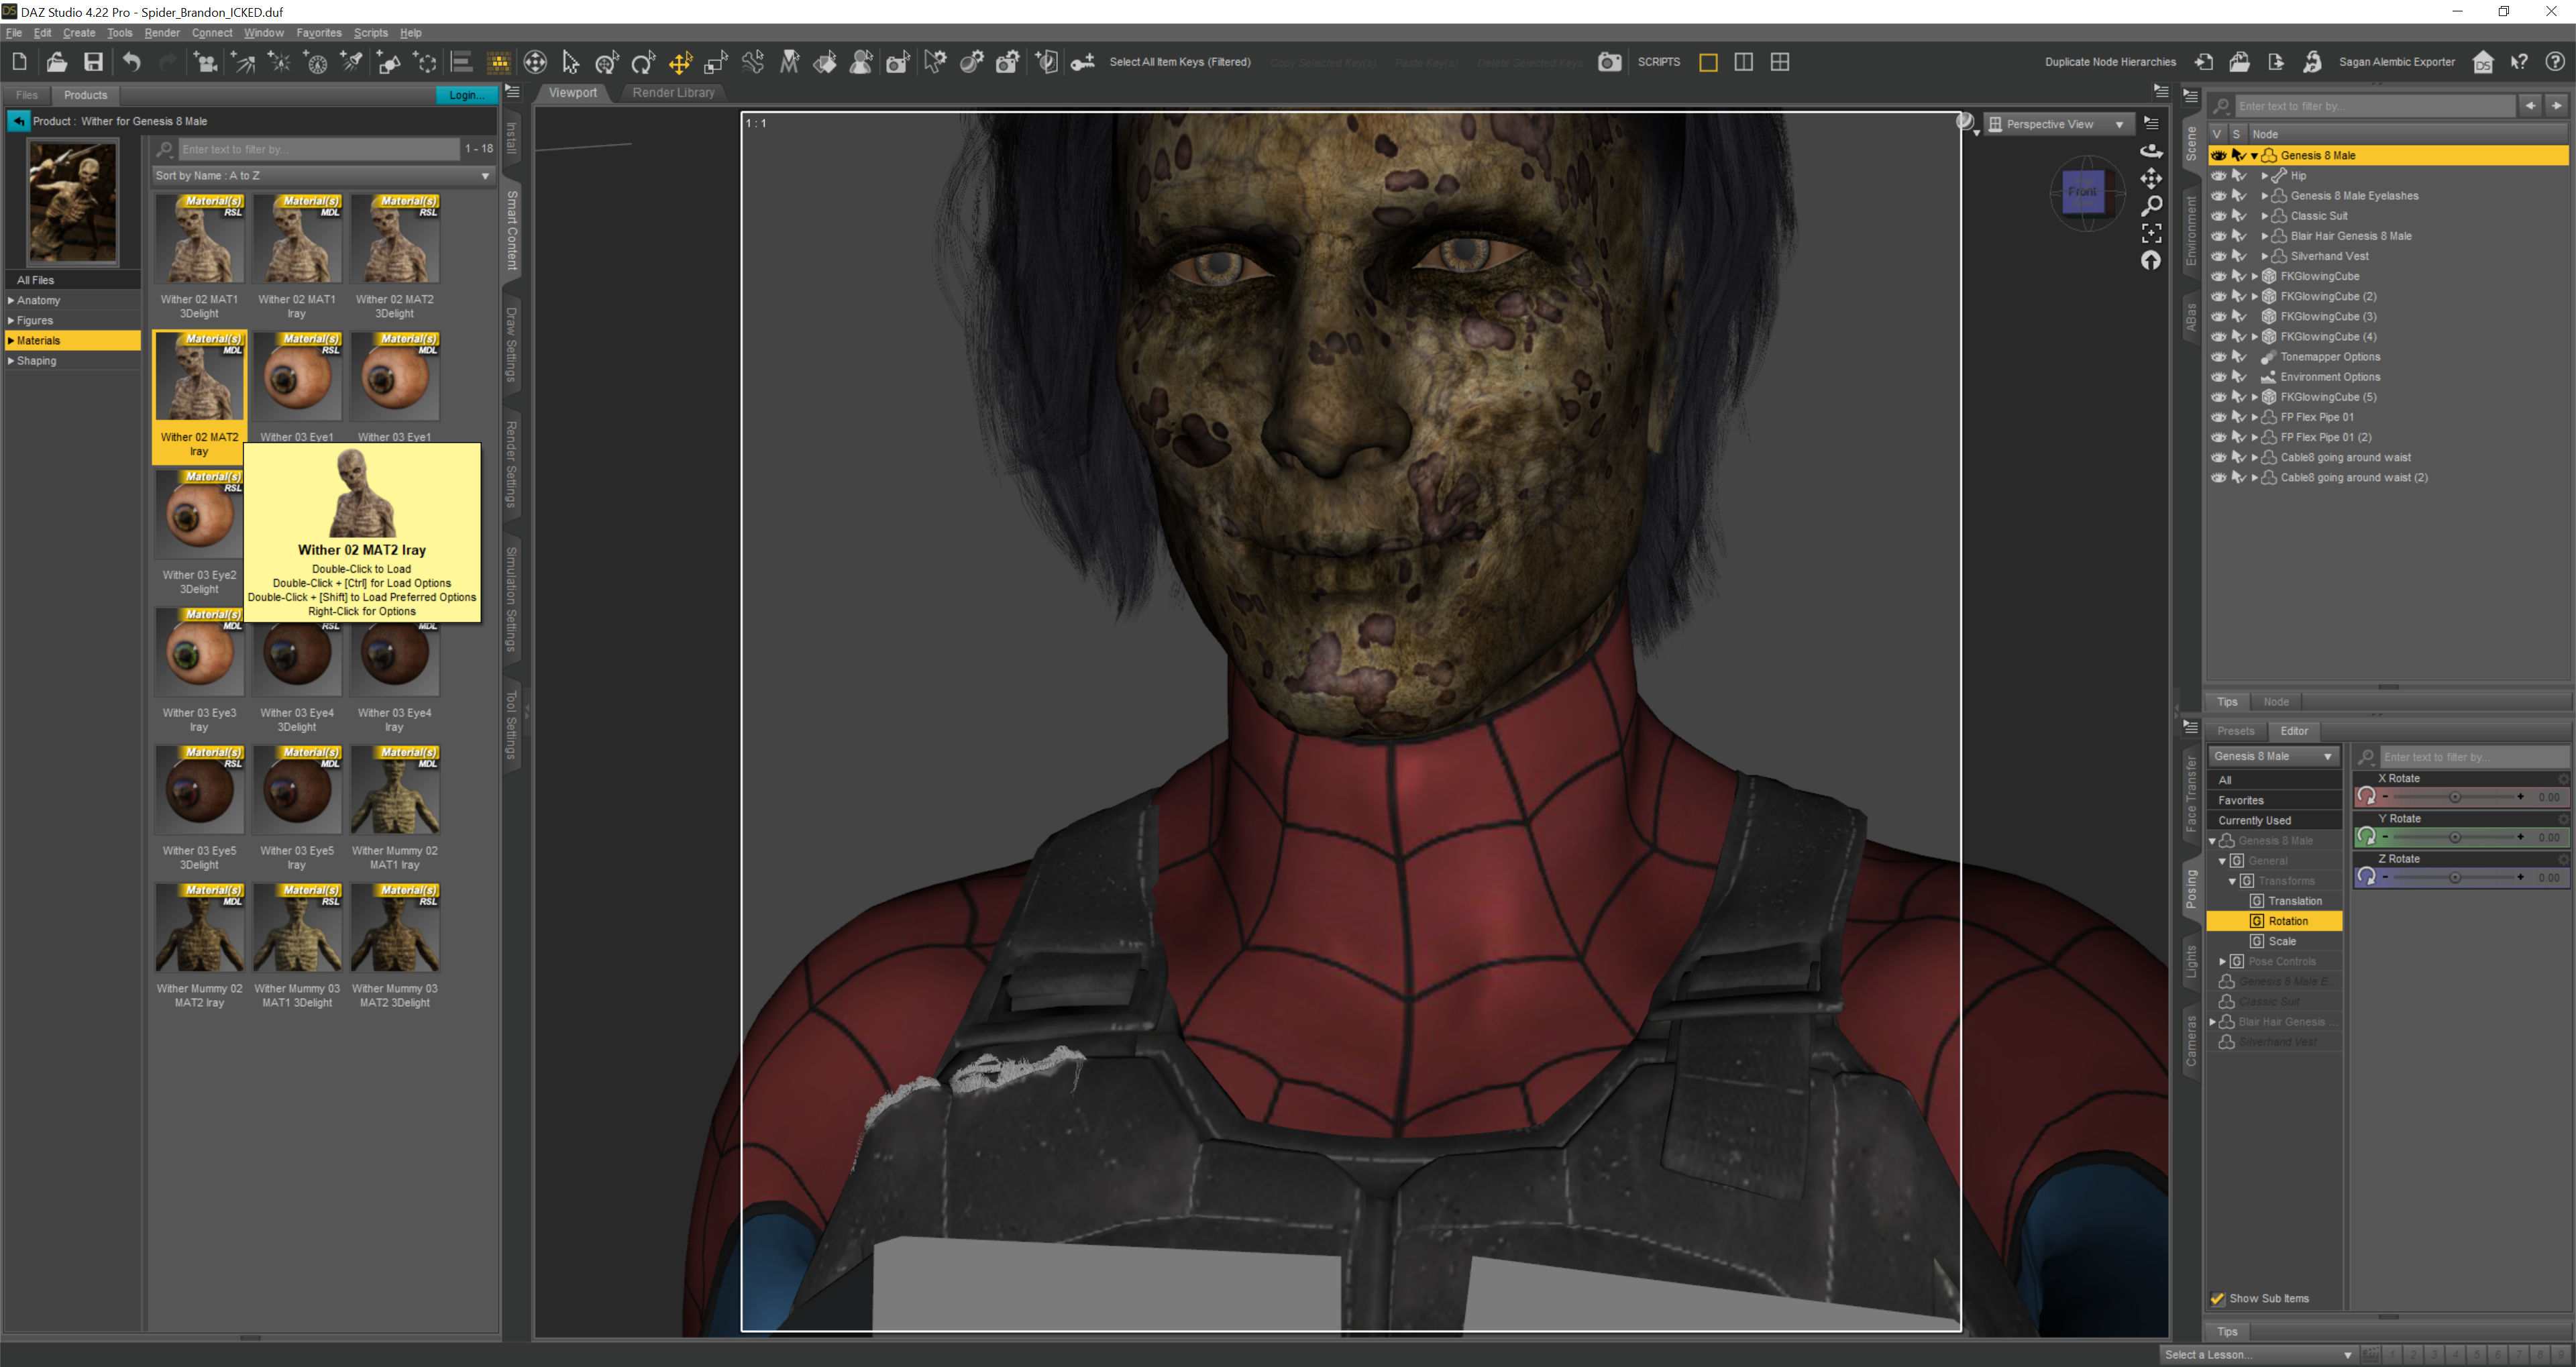The height and width of the screenshot is (1367, 2576).
Task: Pick the Scale tool
Action: 716,62
